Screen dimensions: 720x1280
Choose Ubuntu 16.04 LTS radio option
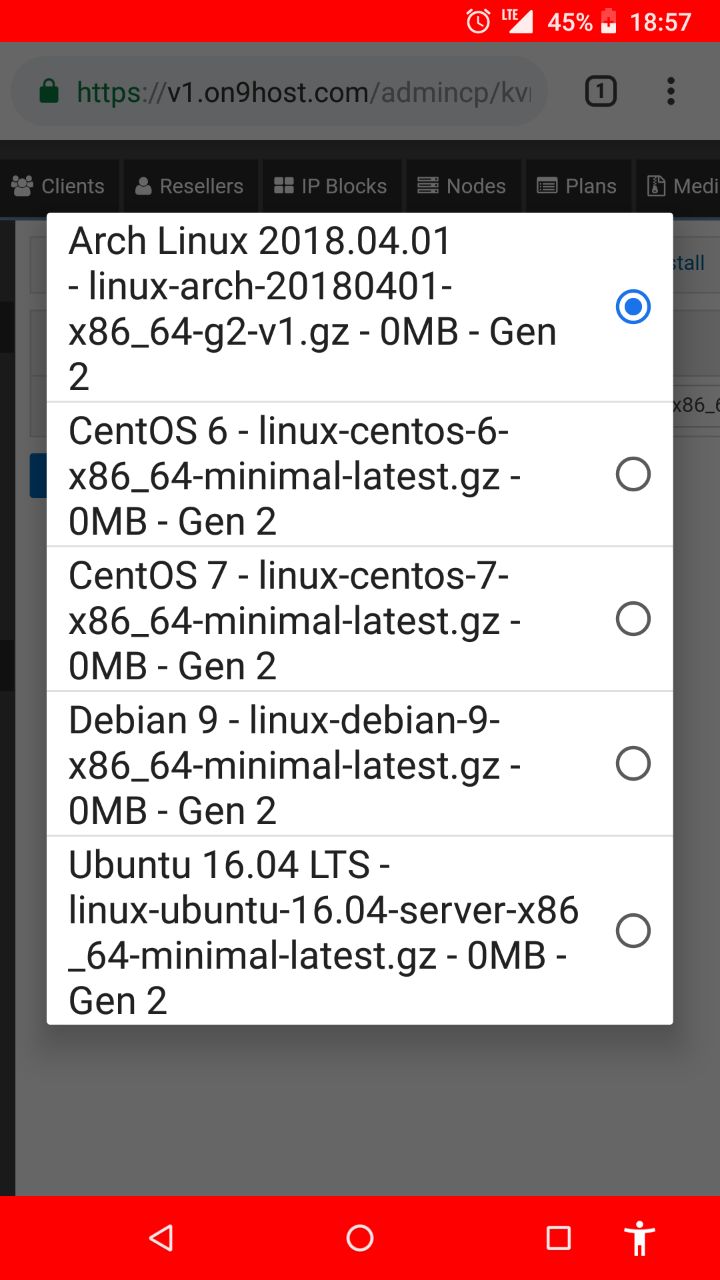tap(633, 931)
